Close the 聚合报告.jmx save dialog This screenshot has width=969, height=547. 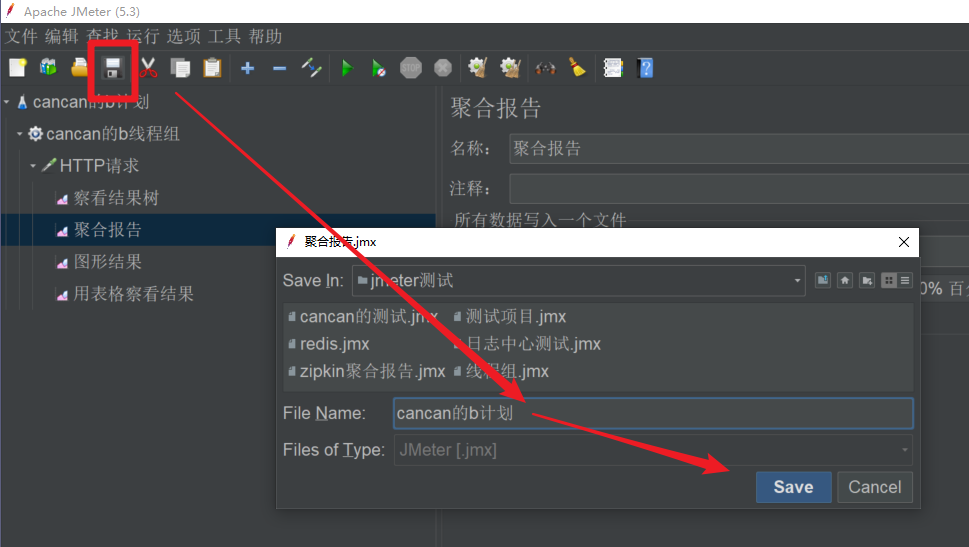pos(903,242)
